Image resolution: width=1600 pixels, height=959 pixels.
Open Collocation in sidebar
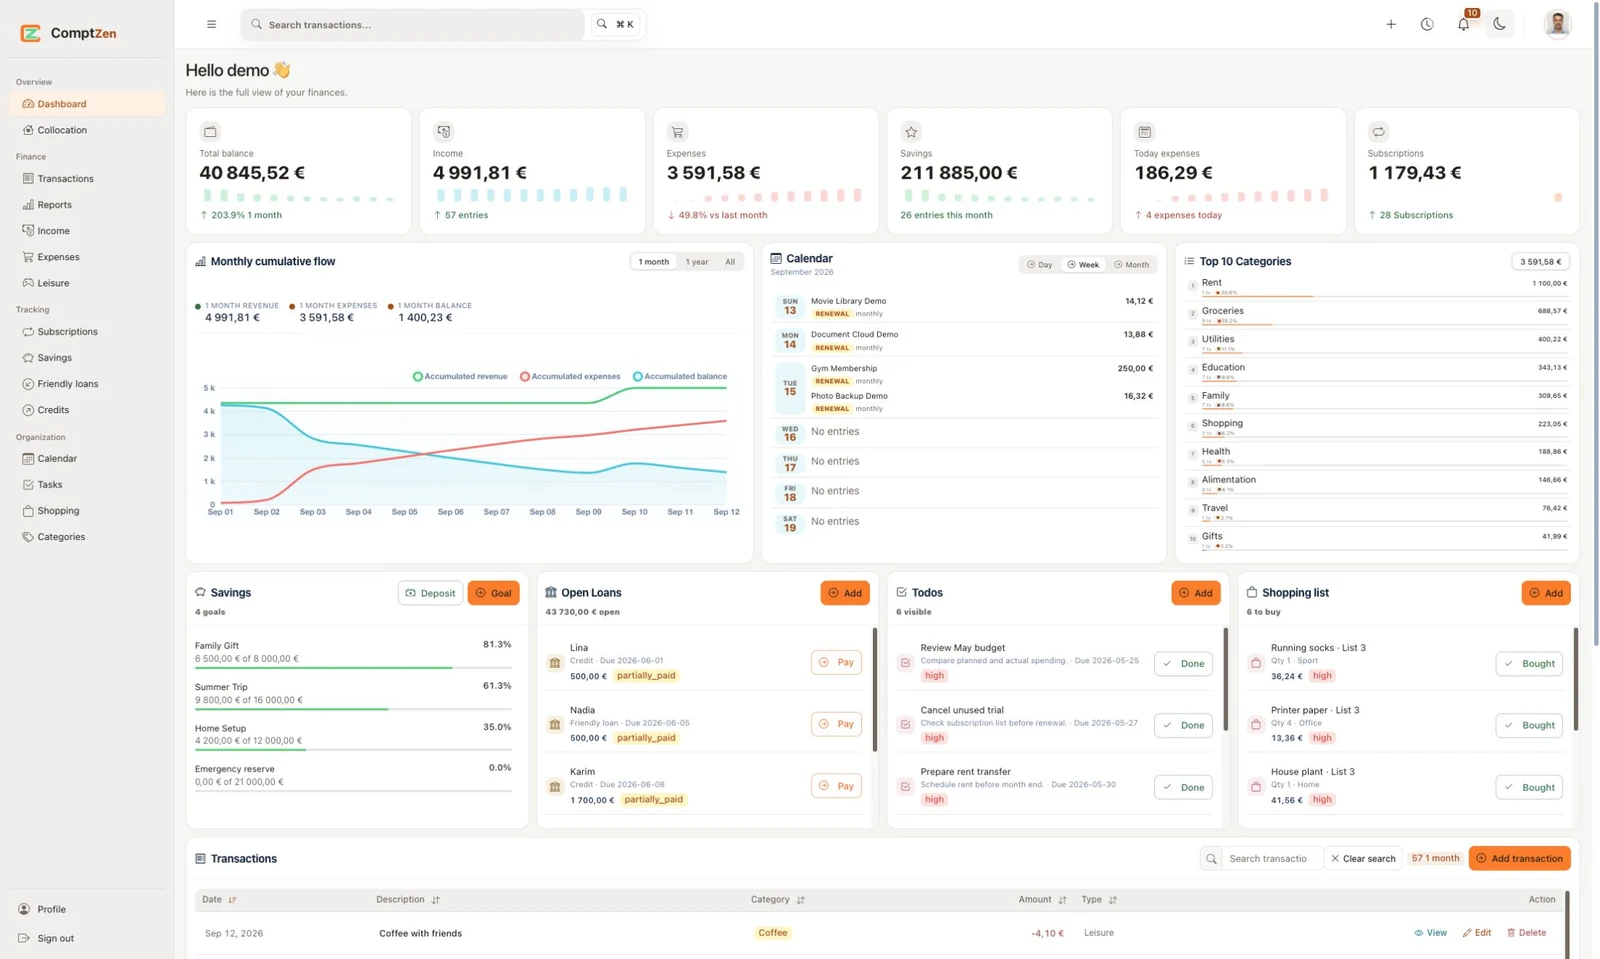click(x=87, y=130)
